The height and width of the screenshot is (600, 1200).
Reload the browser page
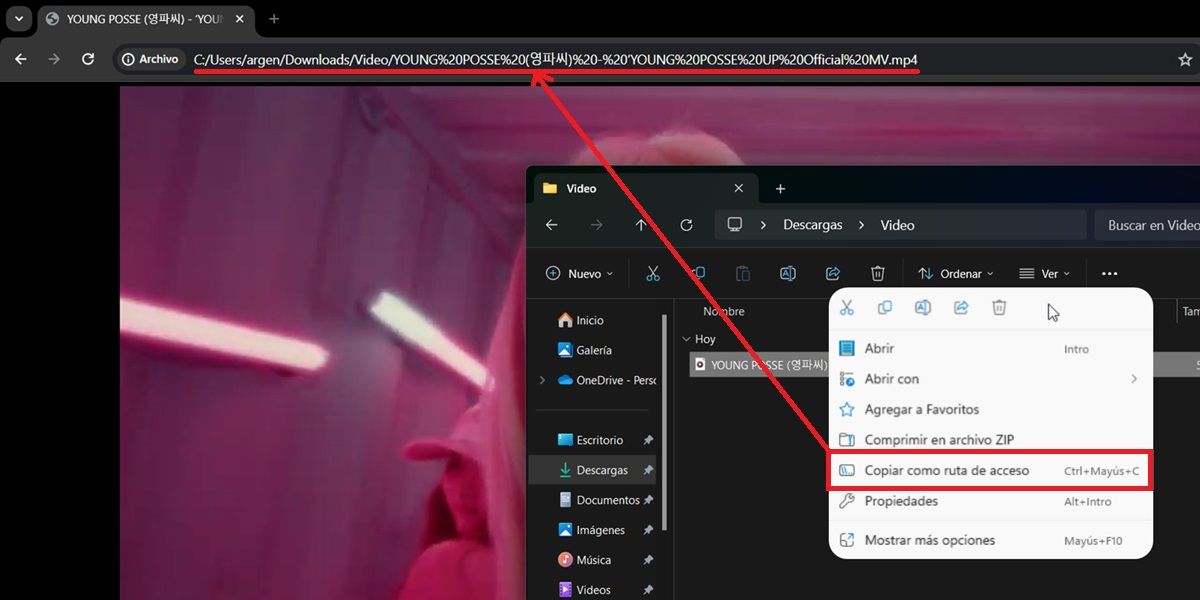tap(88, 59)
